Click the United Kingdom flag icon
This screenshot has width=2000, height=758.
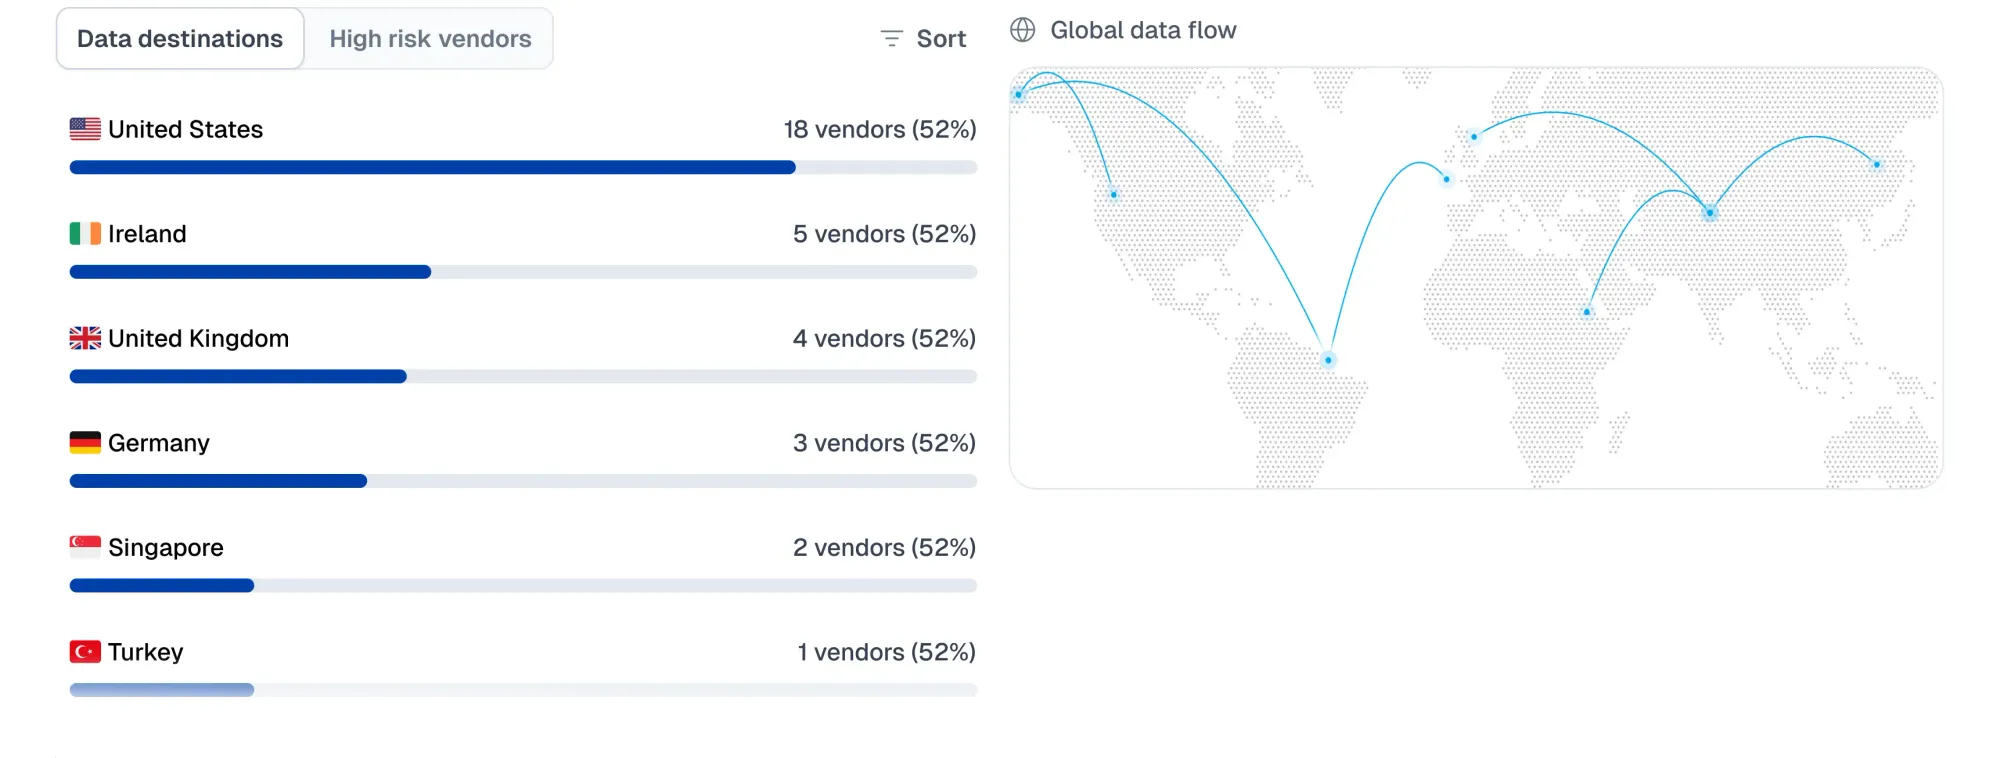pyautogui.click(x=84, y=337)
